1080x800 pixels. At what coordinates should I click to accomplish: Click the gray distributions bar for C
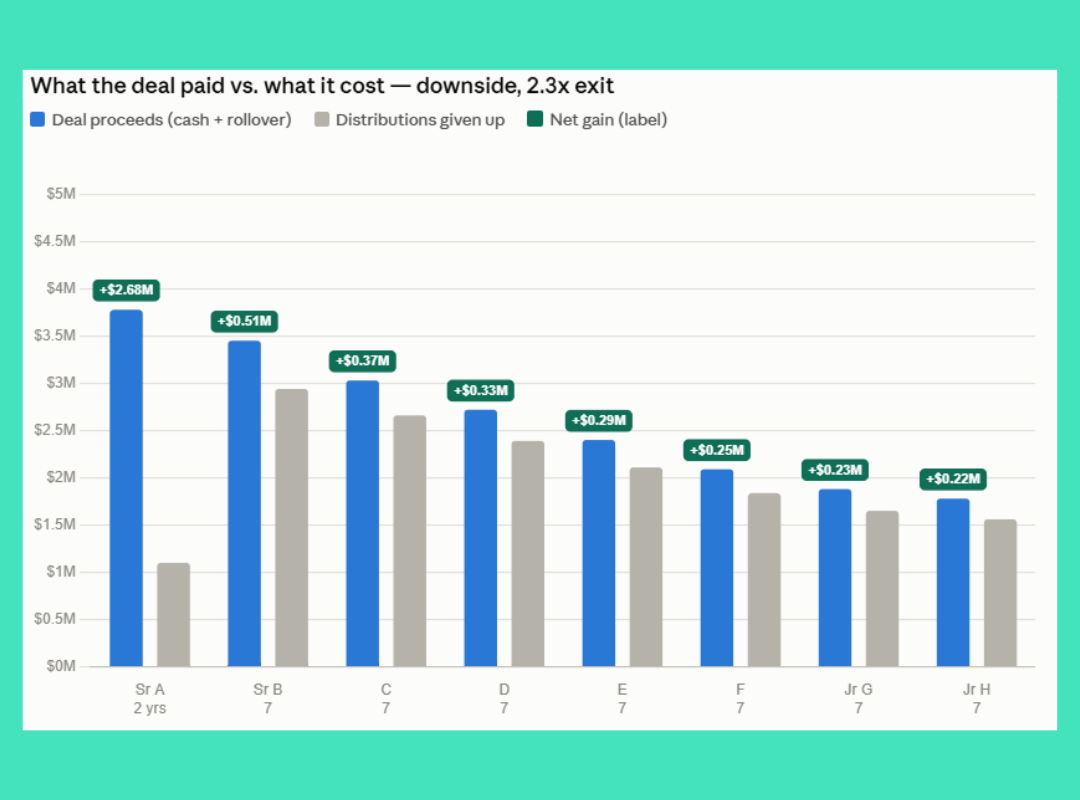click(x=410, y=541)
